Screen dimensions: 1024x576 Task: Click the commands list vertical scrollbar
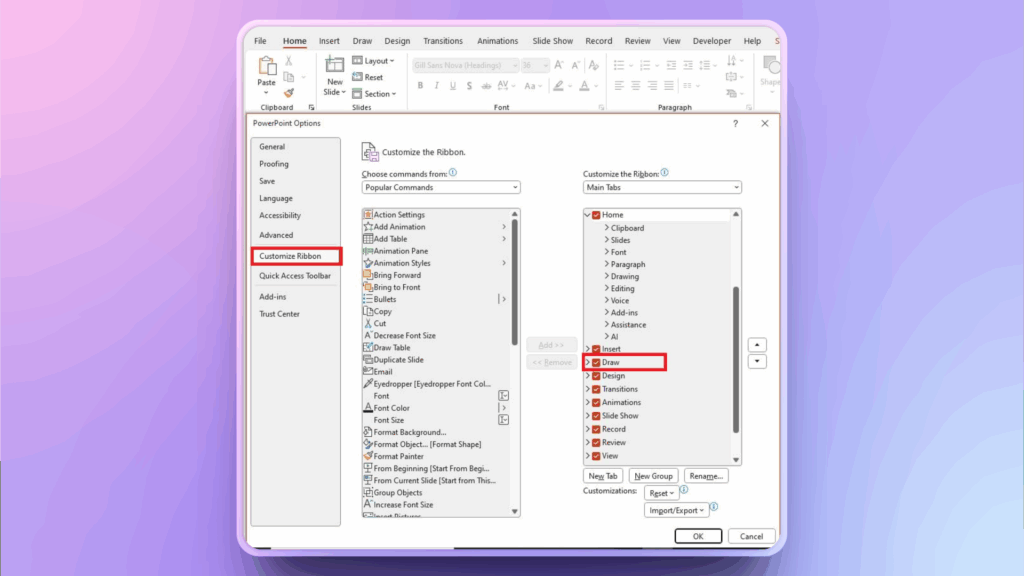click(515, 280)
